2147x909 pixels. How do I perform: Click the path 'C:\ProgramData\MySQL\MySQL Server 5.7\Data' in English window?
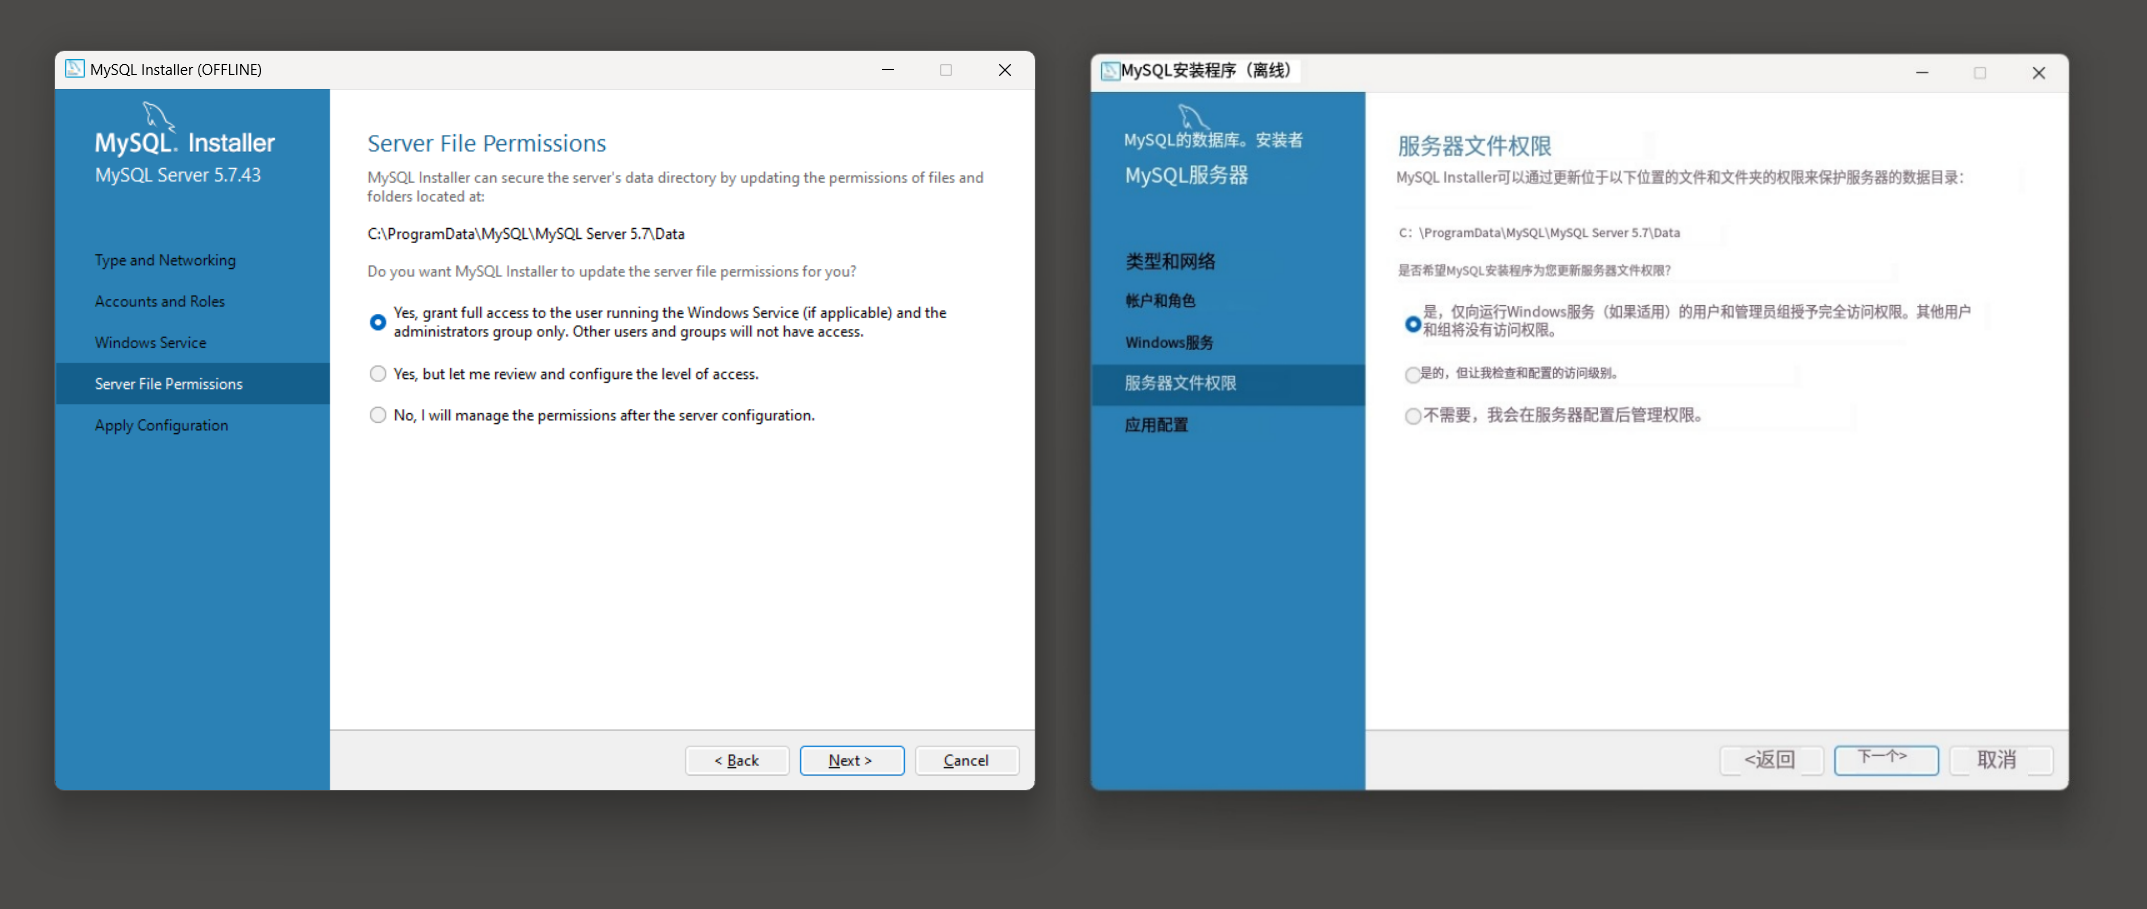point(526,234)
